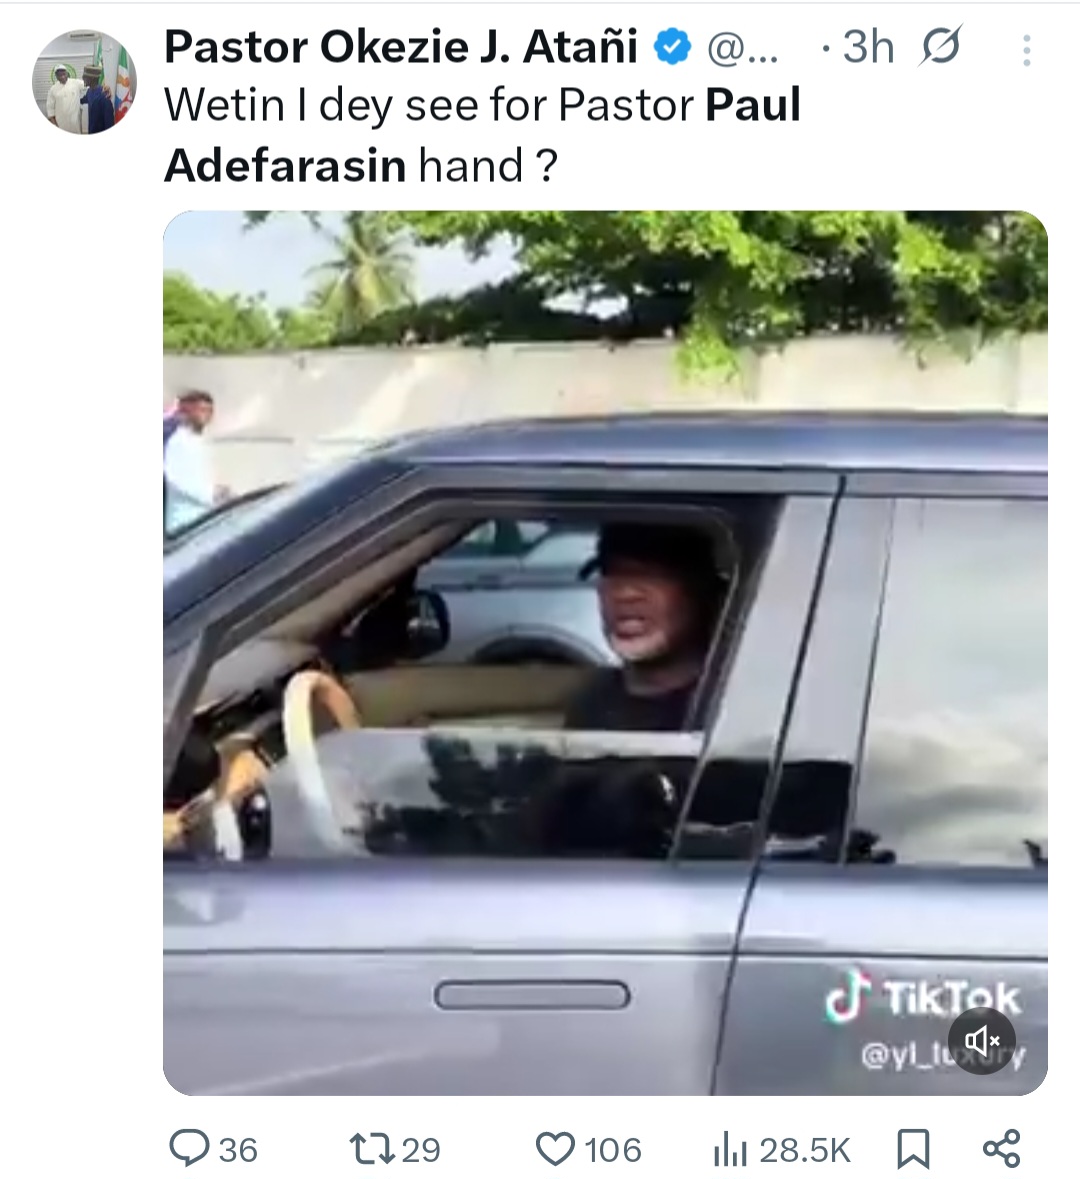
Task: Open the poster's profile picture
Action: coord(84,83)
